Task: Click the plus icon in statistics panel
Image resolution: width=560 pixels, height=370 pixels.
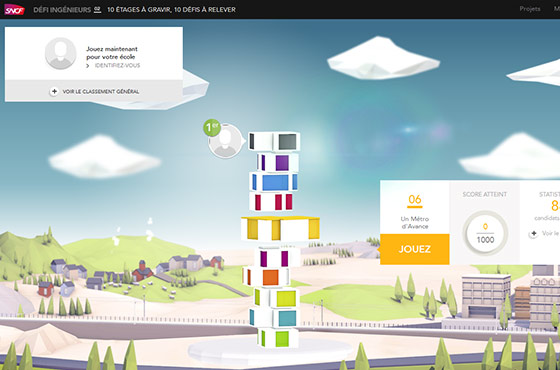Action: pyautogui.click(x=534, y=234)
